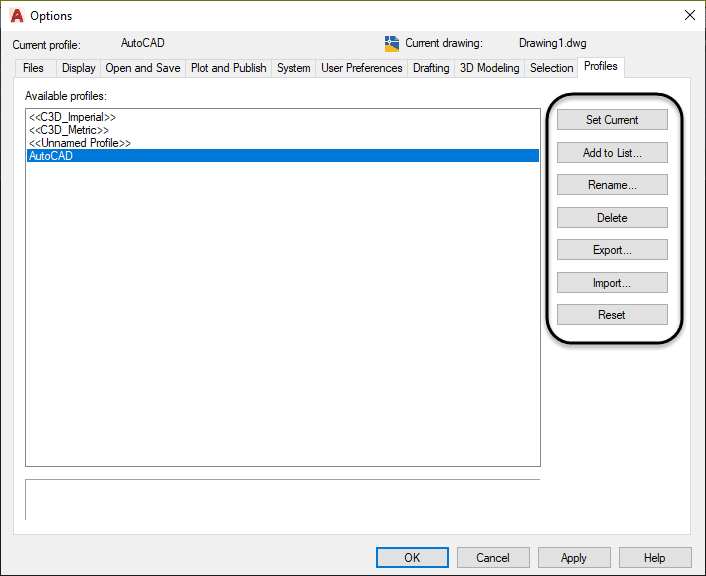This screenshot has height=576, width=706.
Task: Select the <<Unnamed Profile>> entry
Action: tap(283, 143)
